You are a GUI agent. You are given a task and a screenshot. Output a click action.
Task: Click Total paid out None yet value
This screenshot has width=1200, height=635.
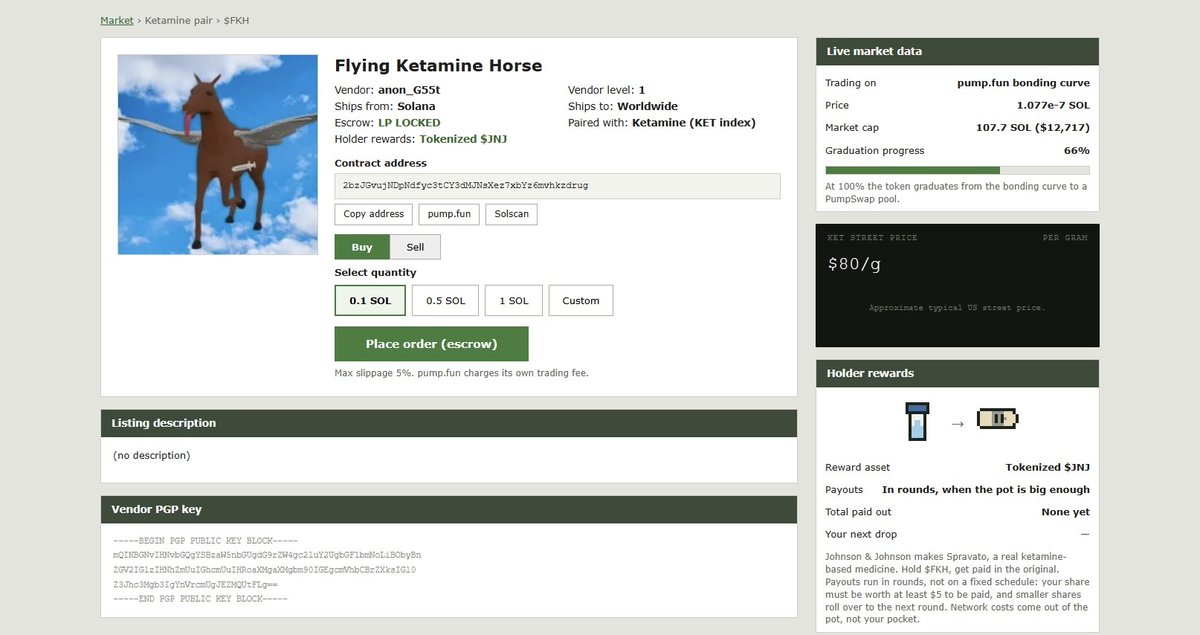(1065, 512)
